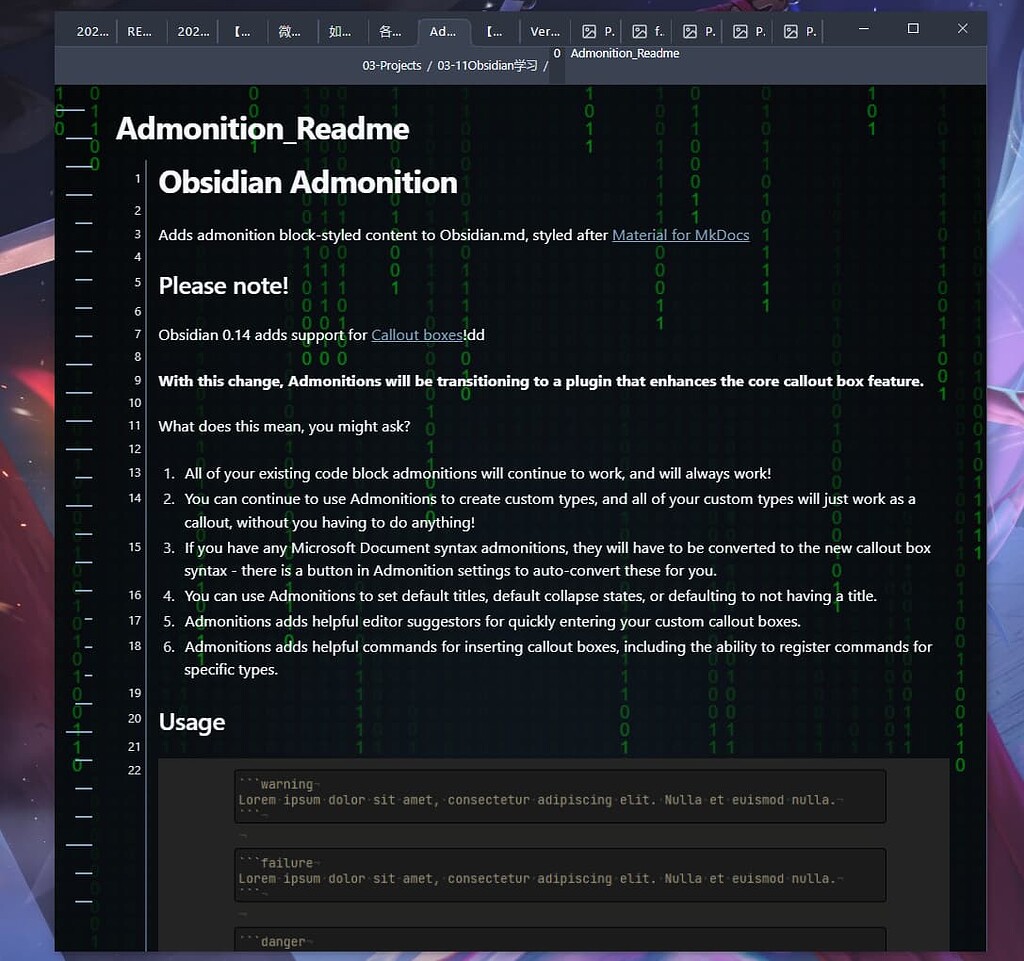Click the image icon on the second "P." tab

[691, 31]
